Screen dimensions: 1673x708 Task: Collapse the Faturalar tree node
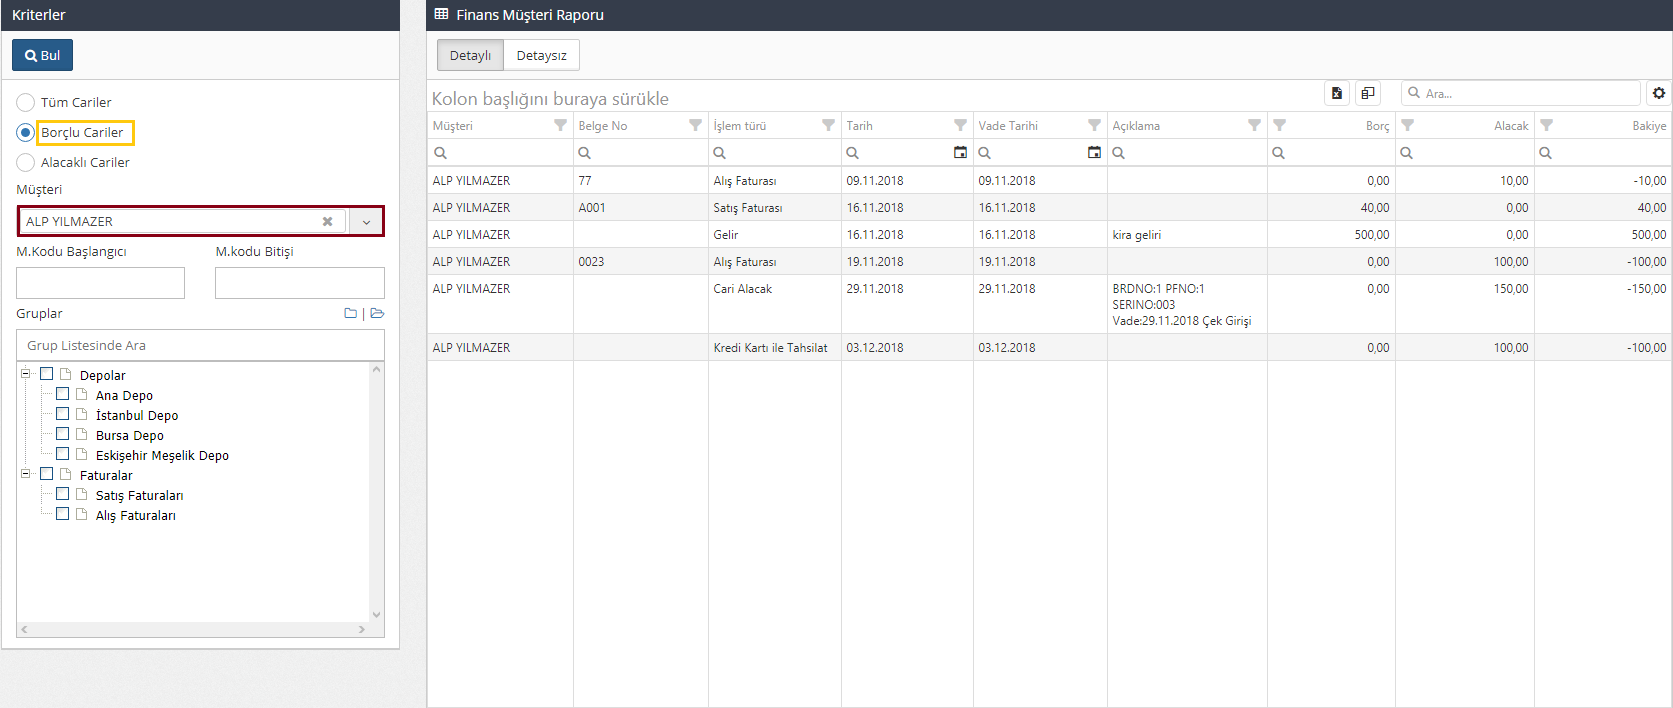pyautogui.click(x=26, y=474)
